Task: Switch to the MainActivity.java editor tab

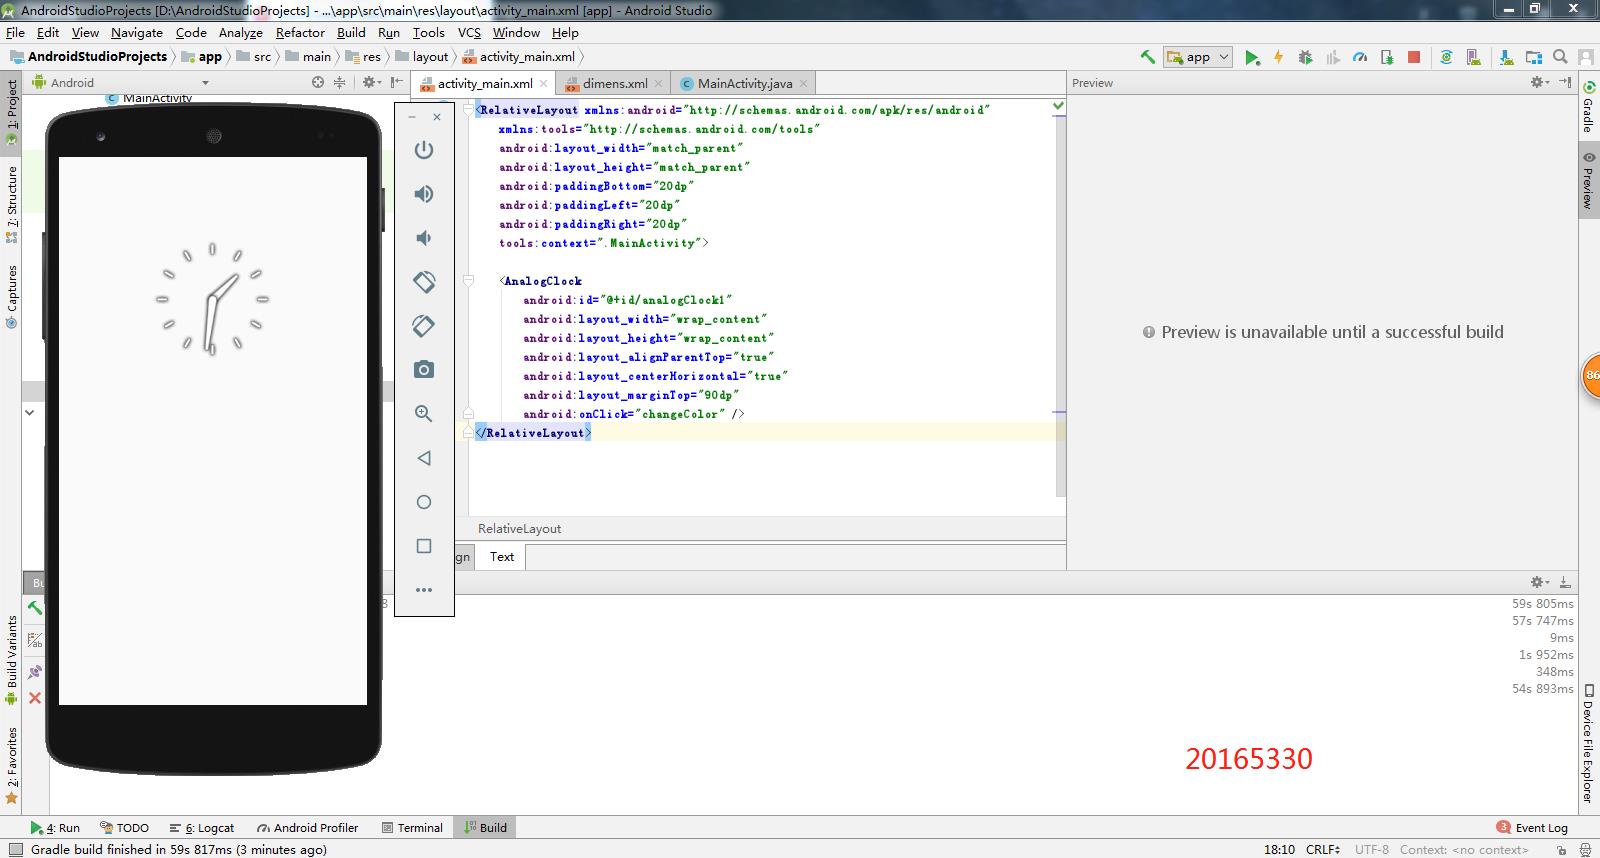Action: pyautogui.click(x=744, y=83)
